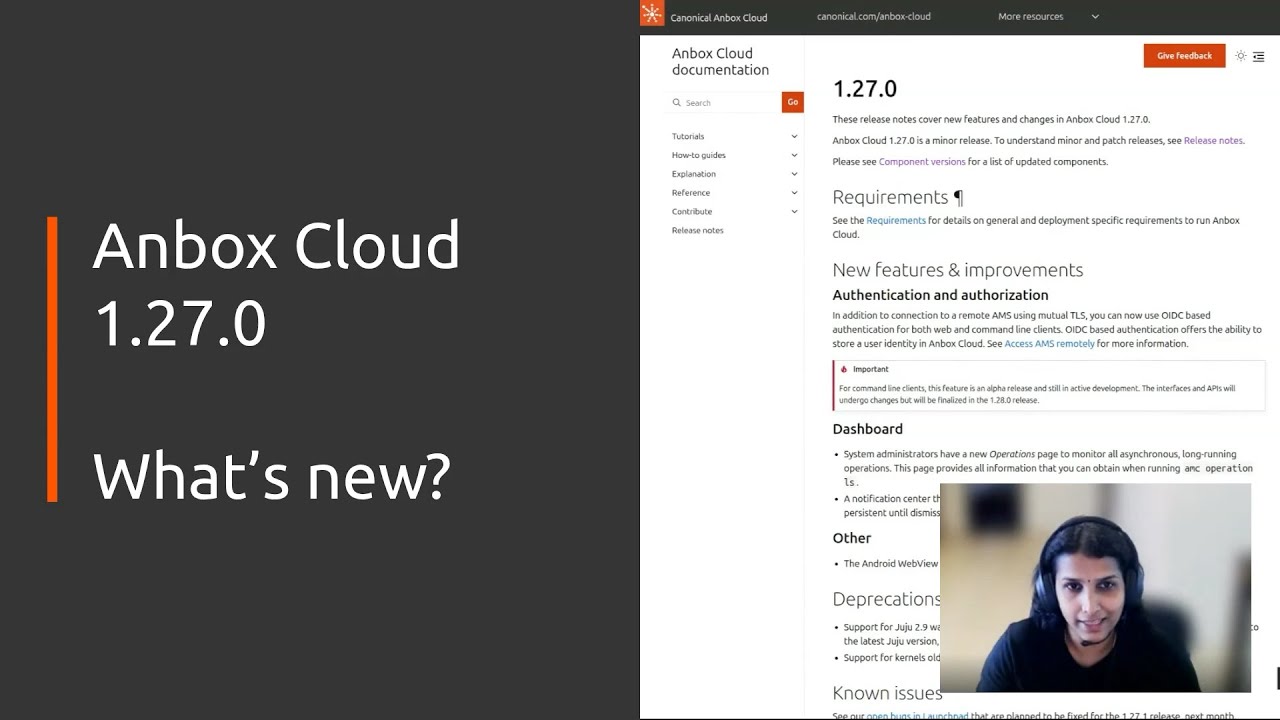Click the Canonical Anbox Cloud logo icon

pos(652,14)
